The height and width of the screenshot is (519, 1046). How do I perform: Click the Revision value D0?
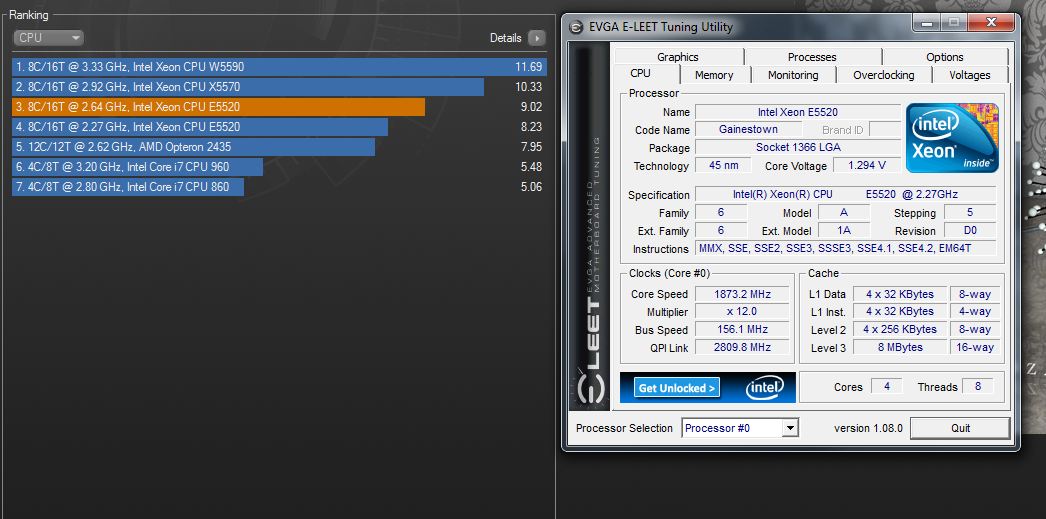pos(970,230)
